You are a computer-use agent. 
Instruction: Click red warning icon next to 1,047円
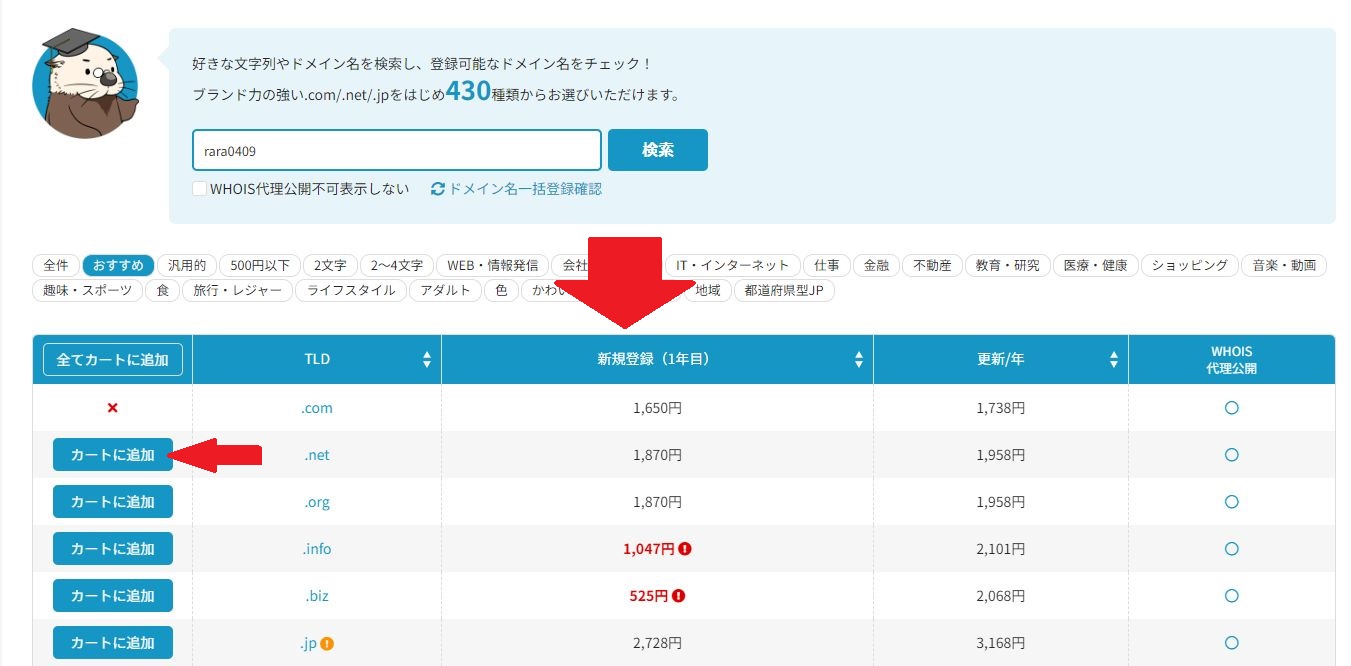[685, 549]
